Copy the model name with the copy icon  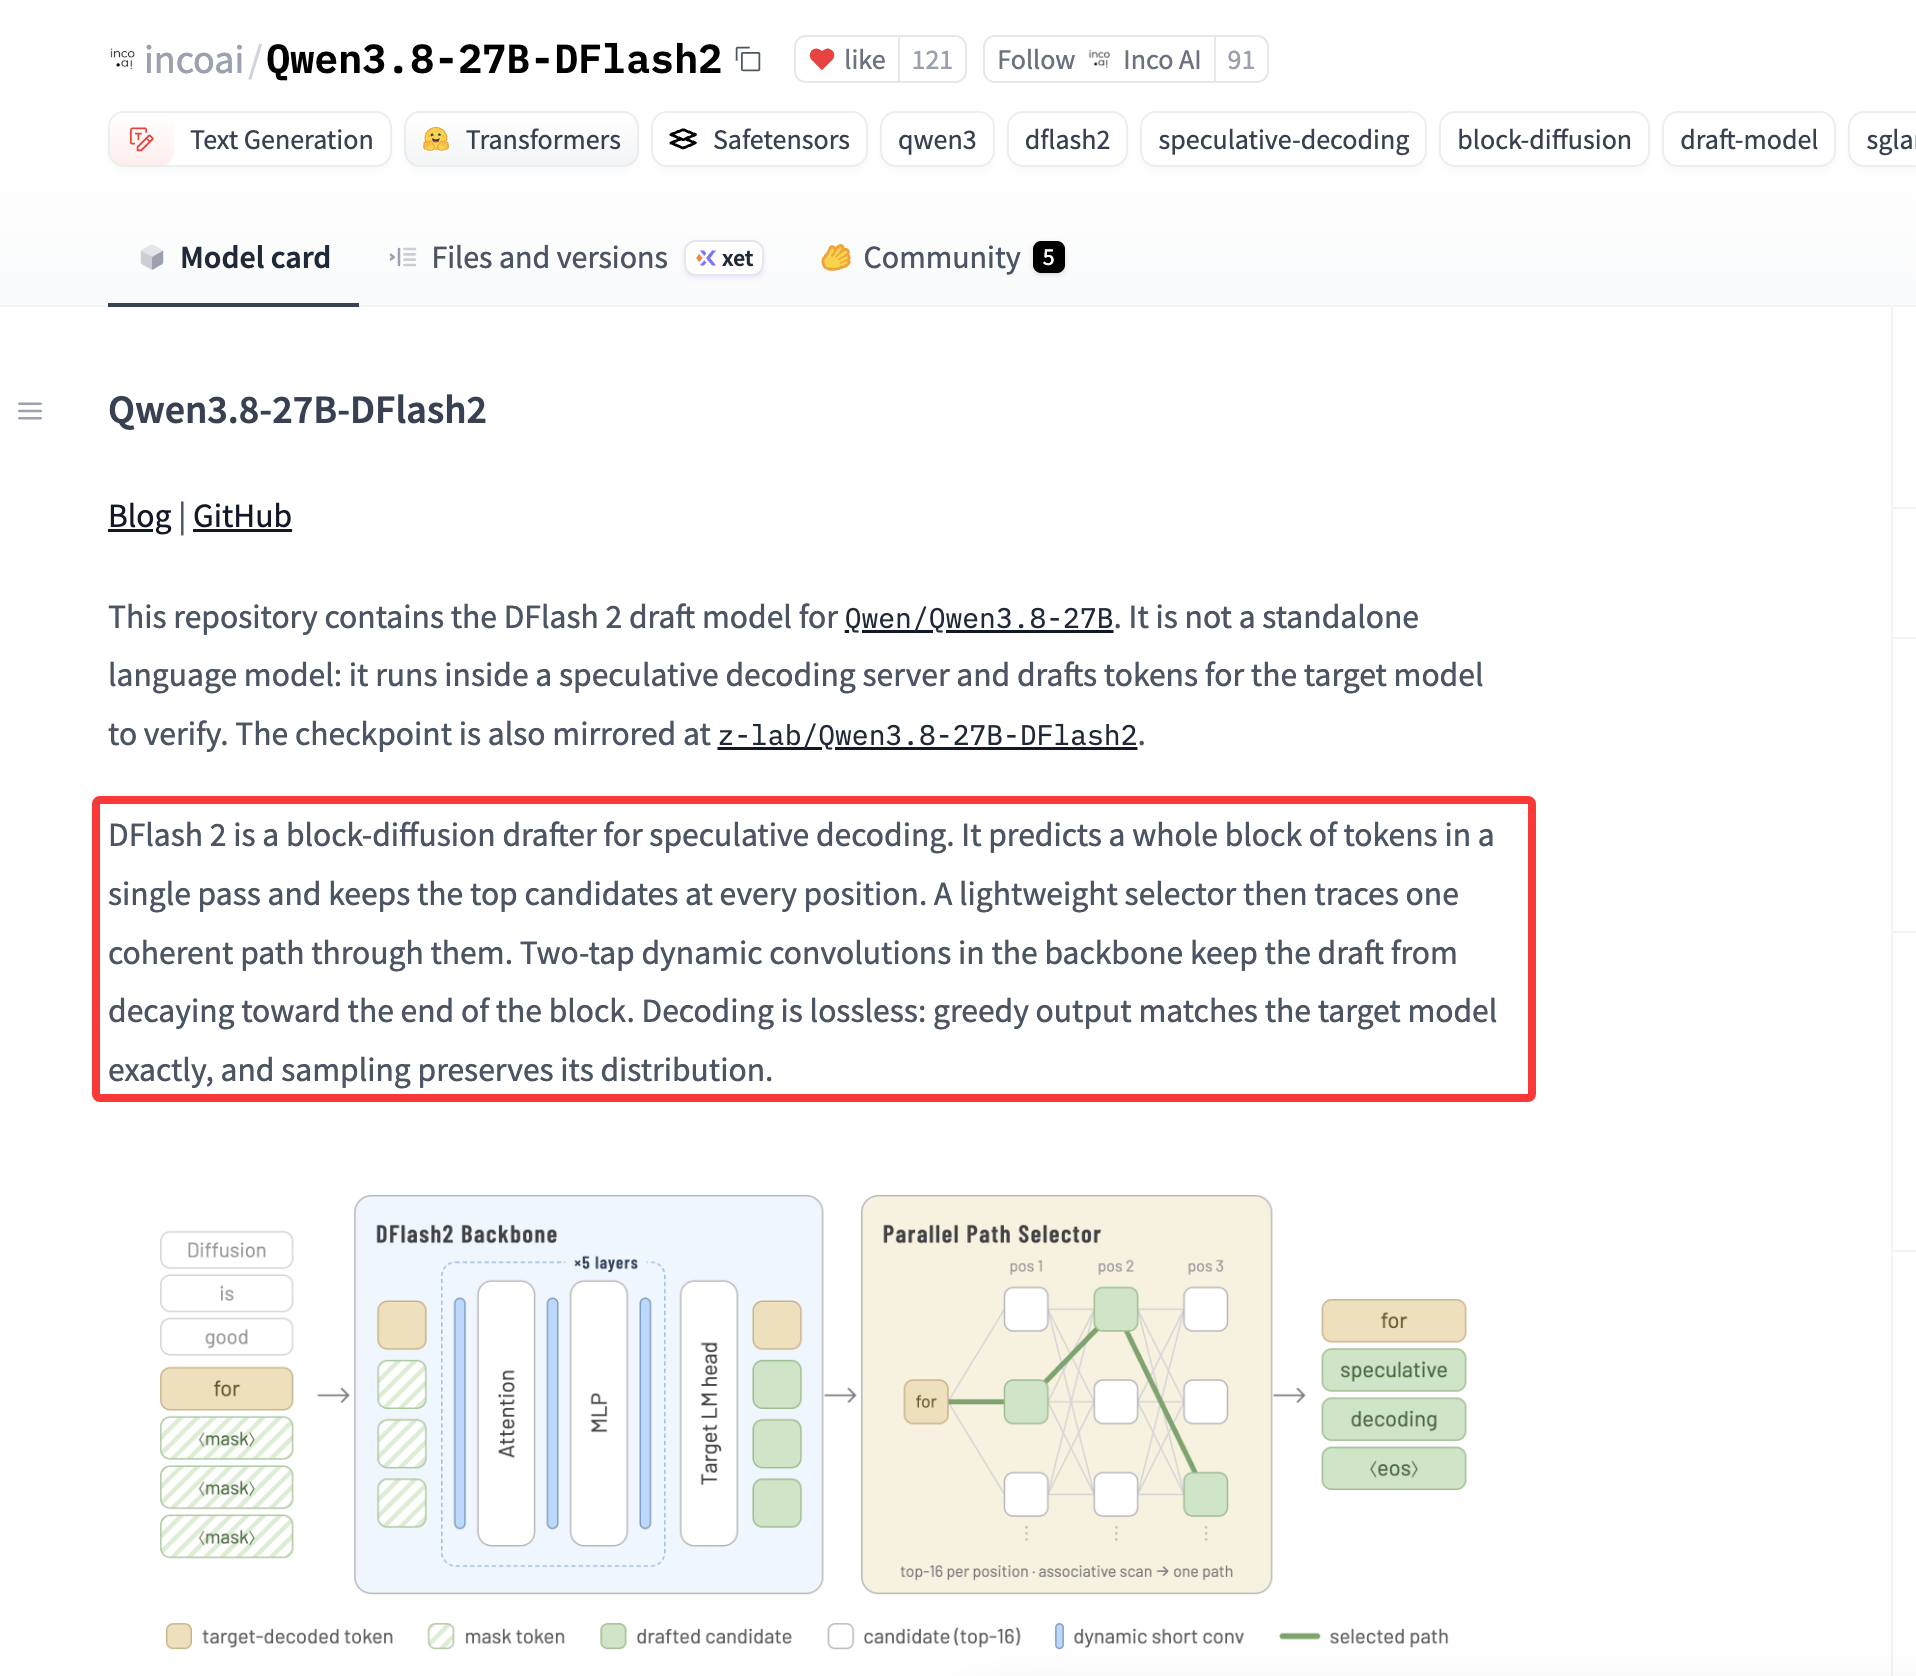pyautogui.click(x=748, y=60)
